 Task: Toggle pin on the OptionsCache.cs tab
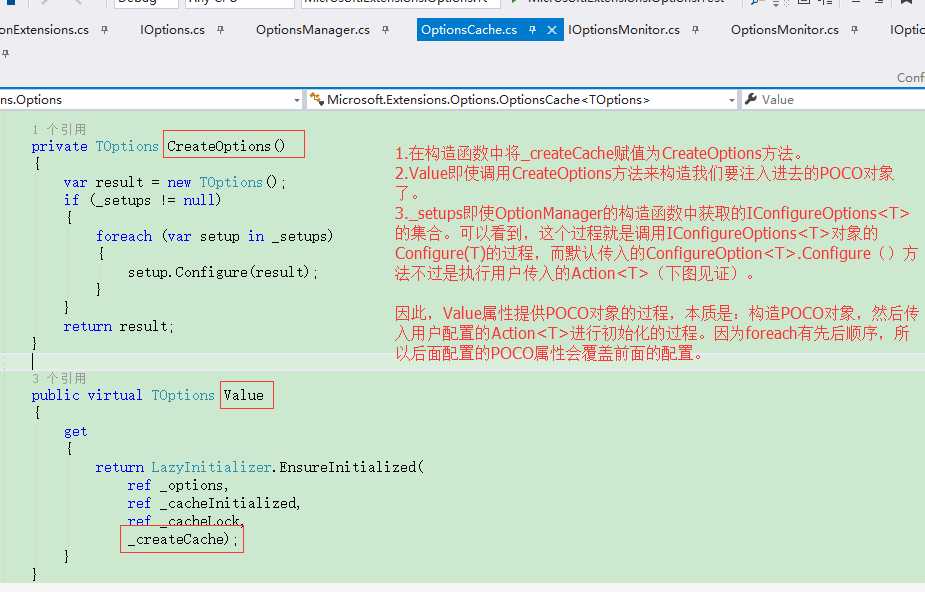pyautogui.click(x=533, y=29)
